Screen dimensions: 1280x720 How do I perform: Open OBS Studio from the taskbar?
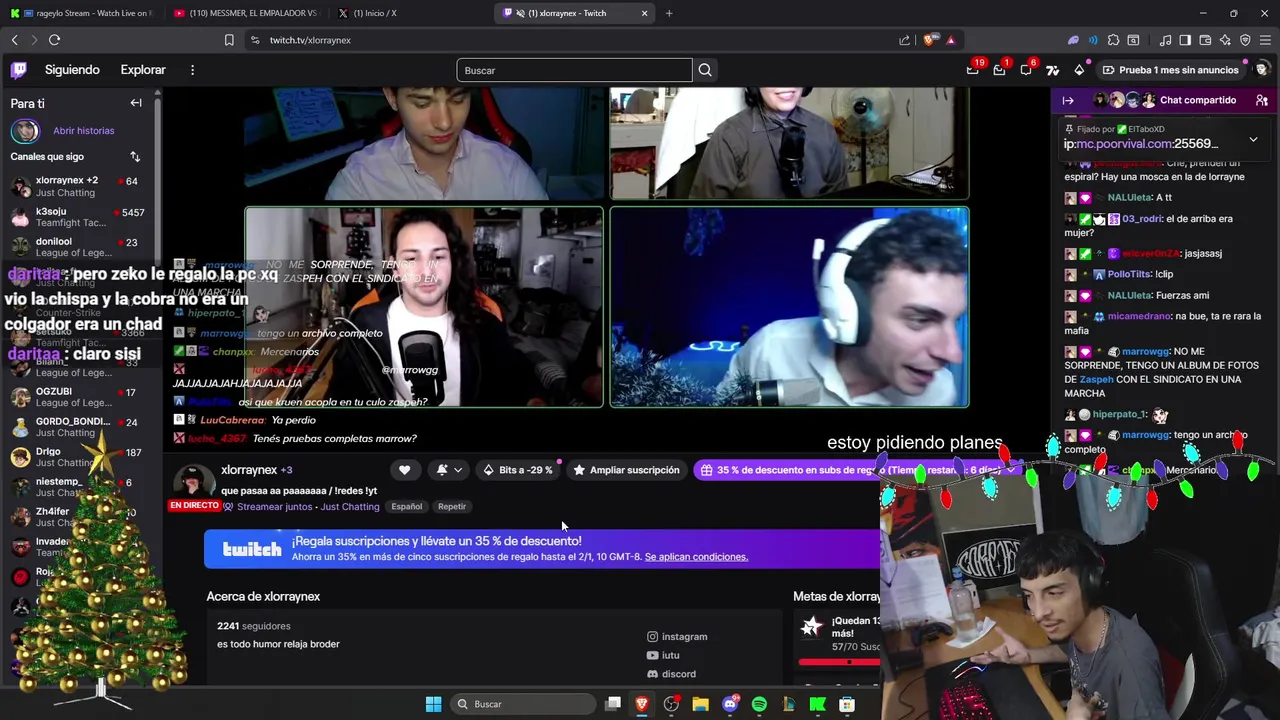point(671,704)
